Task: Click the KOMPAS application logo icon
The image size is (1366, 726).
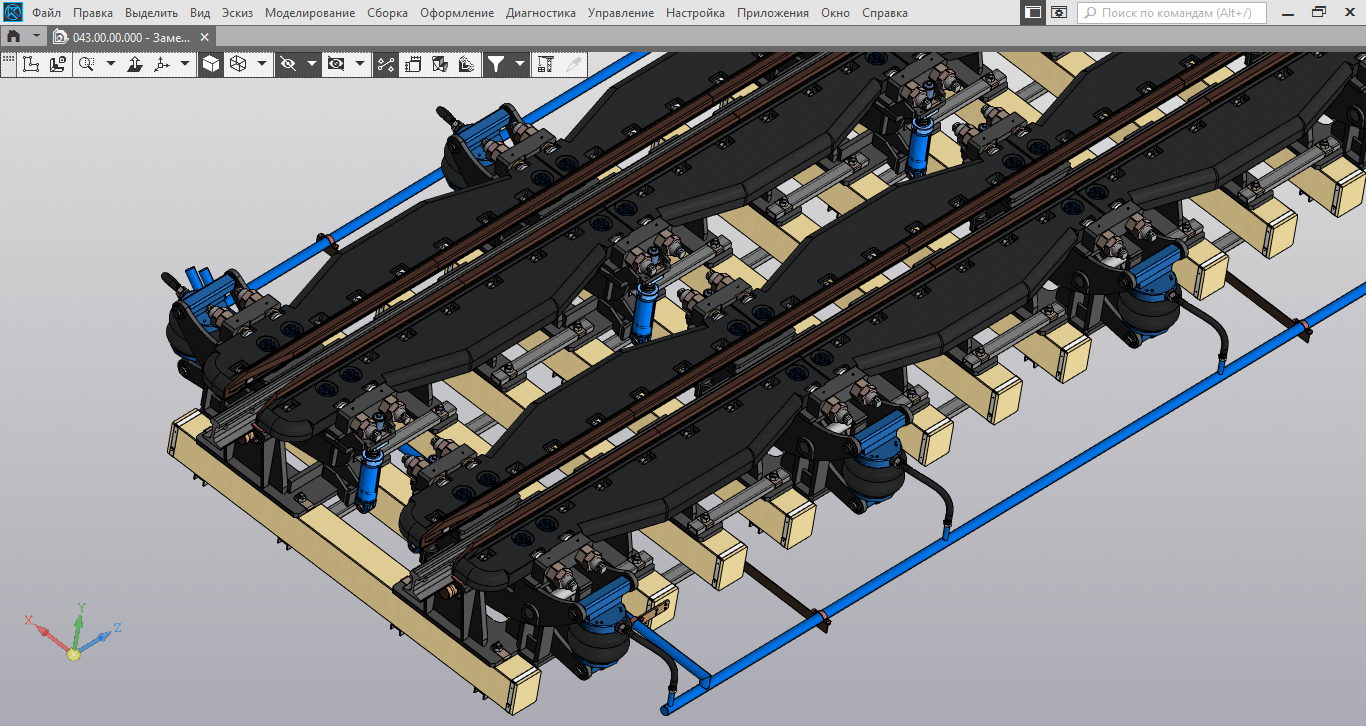Action: click(13, 12)
